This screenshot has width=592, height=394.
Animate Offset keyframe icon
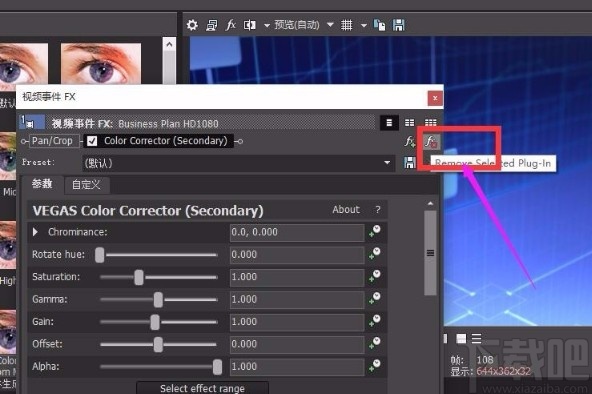click(375, 343)
